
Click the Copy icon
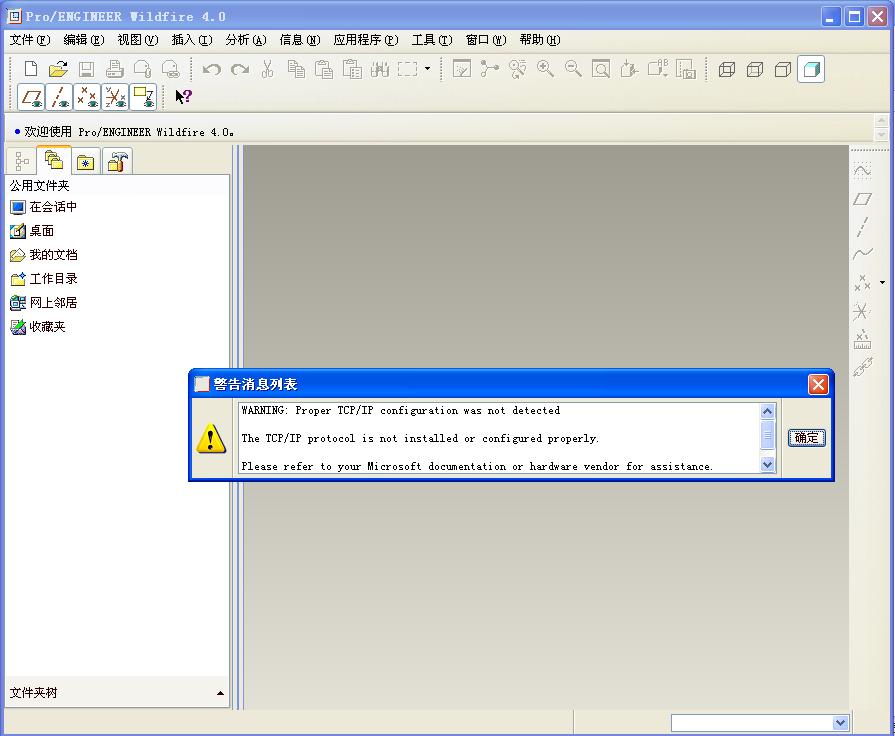pyautogui.click(x=296, y=69)
